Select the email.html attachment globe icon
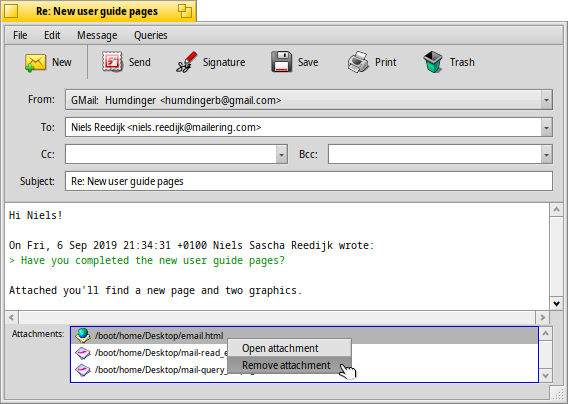The image size is (568, 404). point(83,336)
